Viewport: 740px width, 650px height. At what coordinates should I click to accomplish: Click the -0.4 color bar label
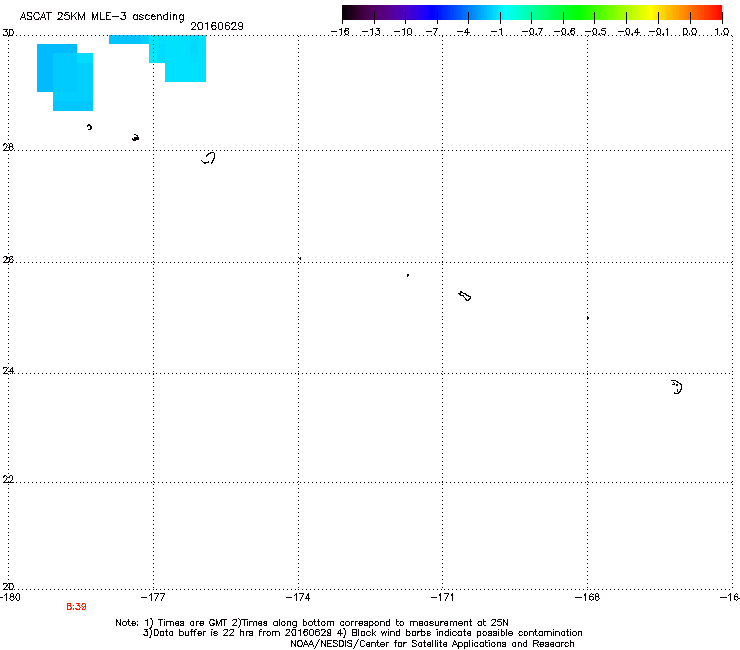click(628, 32)
